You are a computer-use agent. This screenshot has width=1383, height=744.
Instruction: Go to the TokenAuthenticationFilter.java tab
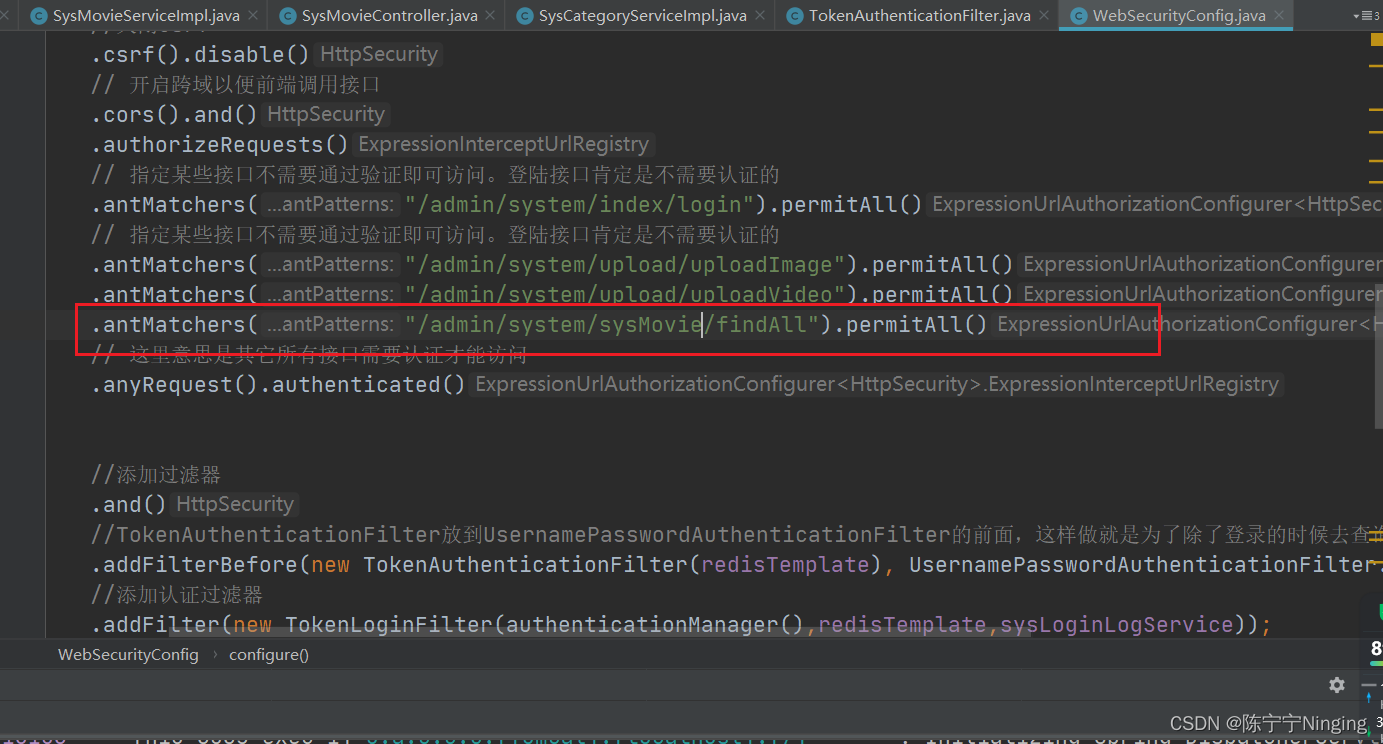(919, 16)
